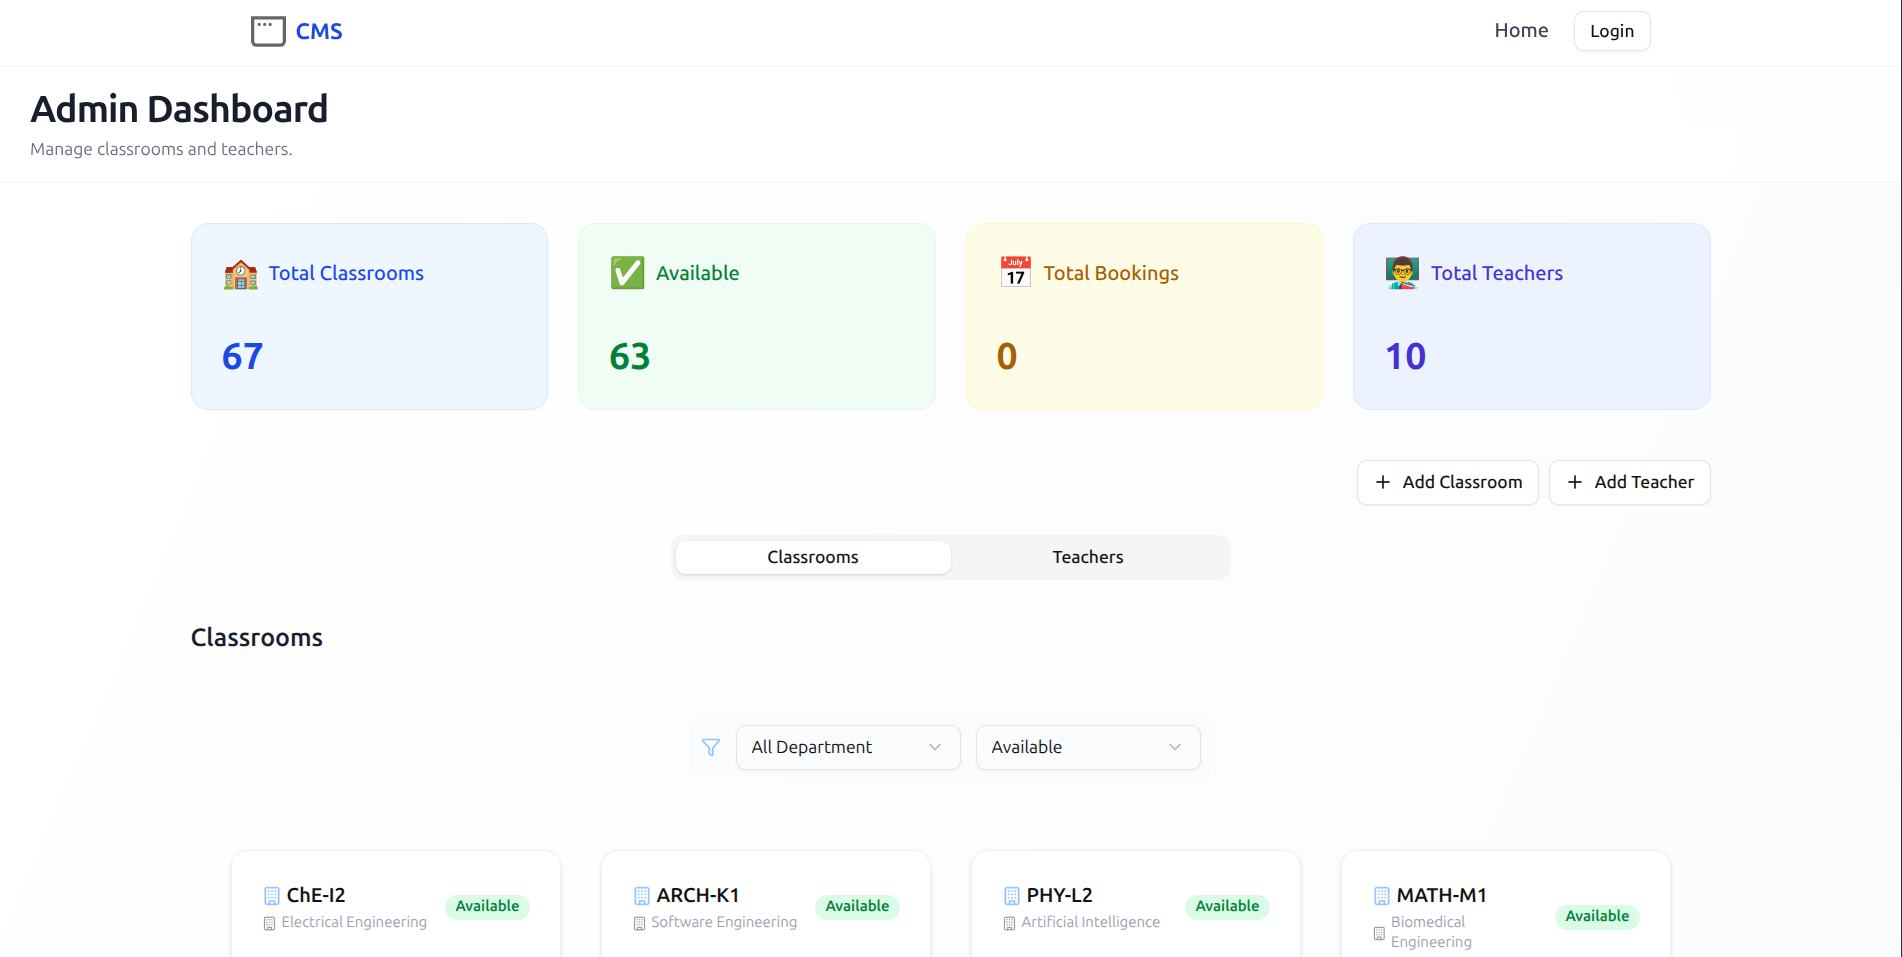Click the building icon next to ChE-I2

pyautogui.click(x=271, y=896)
